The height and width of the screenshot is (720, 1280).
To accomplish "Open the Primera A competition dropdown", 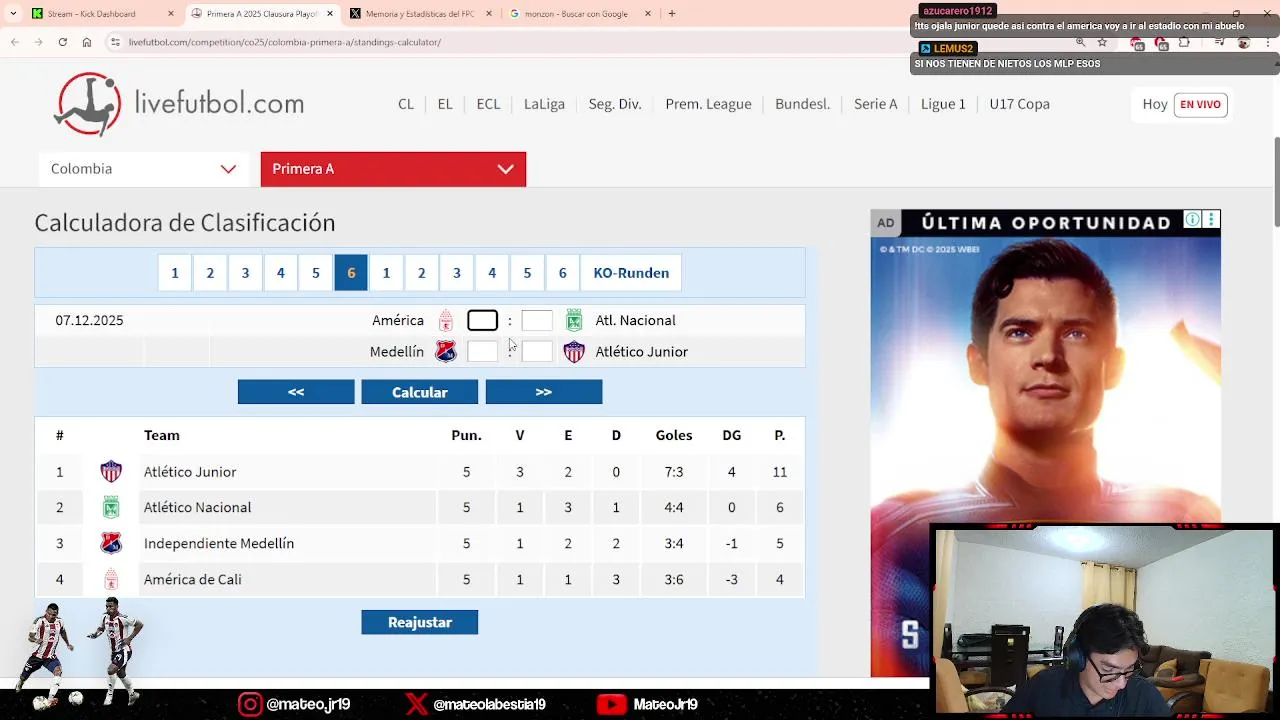I will click(x=393, y=169).
